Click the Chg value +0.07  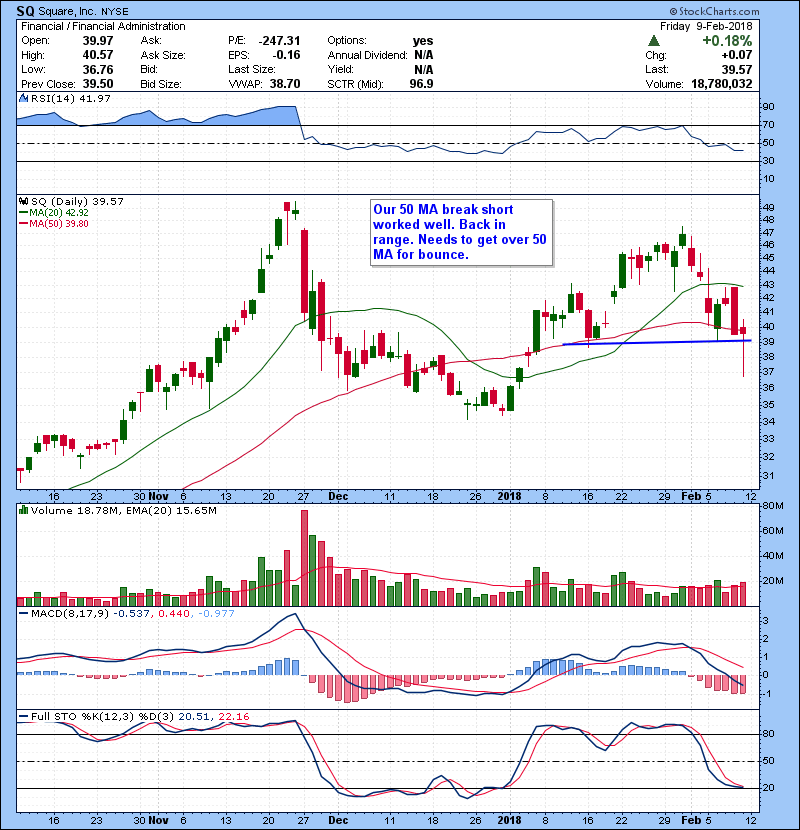click(736, 55)
